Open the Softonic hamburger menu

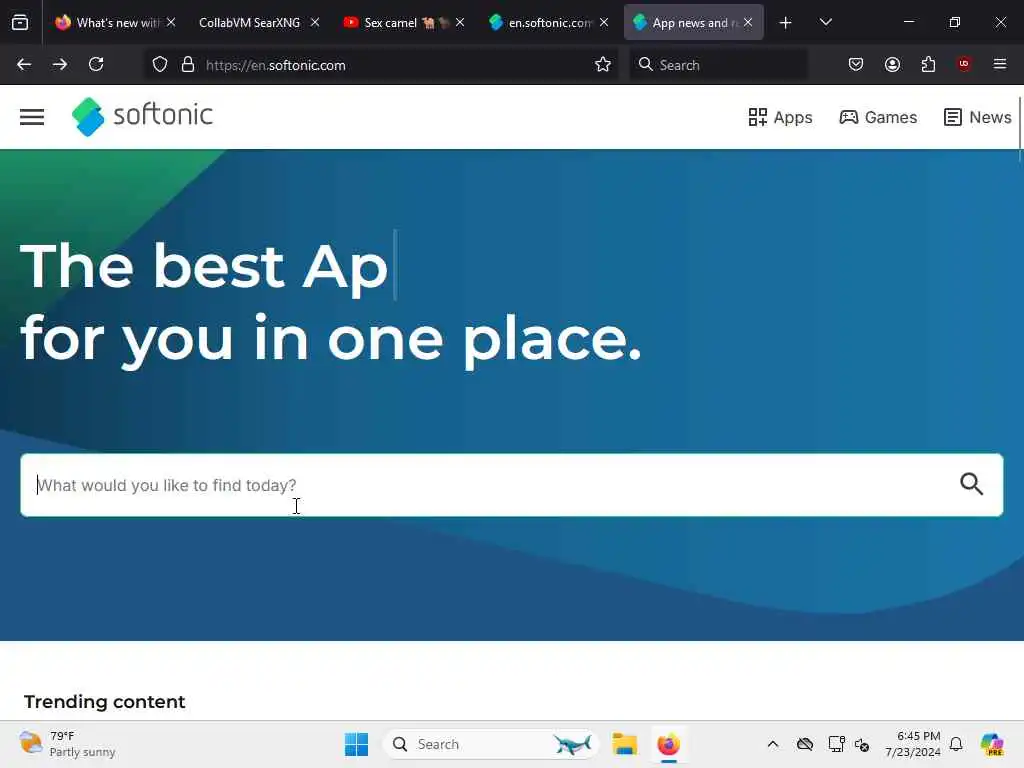32,117
